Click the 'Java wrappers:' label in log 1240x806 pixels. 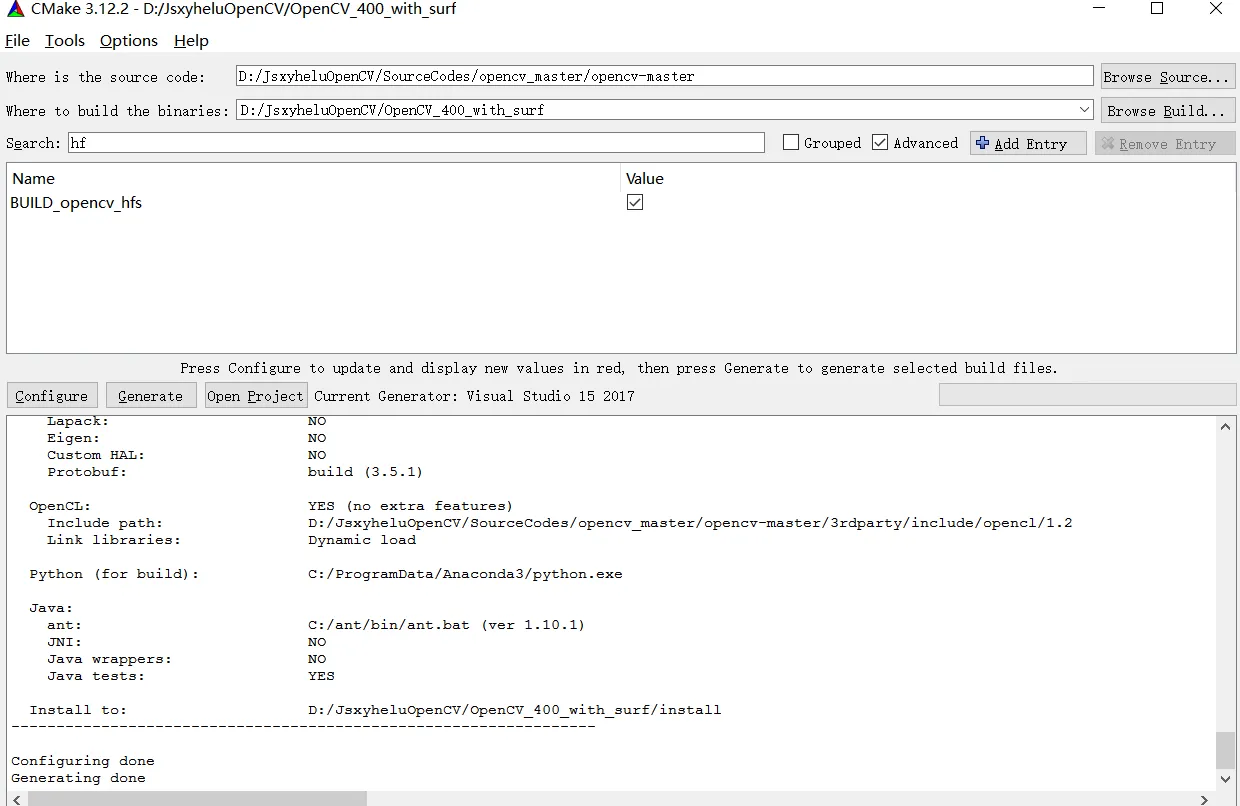(x=109, y=659)
